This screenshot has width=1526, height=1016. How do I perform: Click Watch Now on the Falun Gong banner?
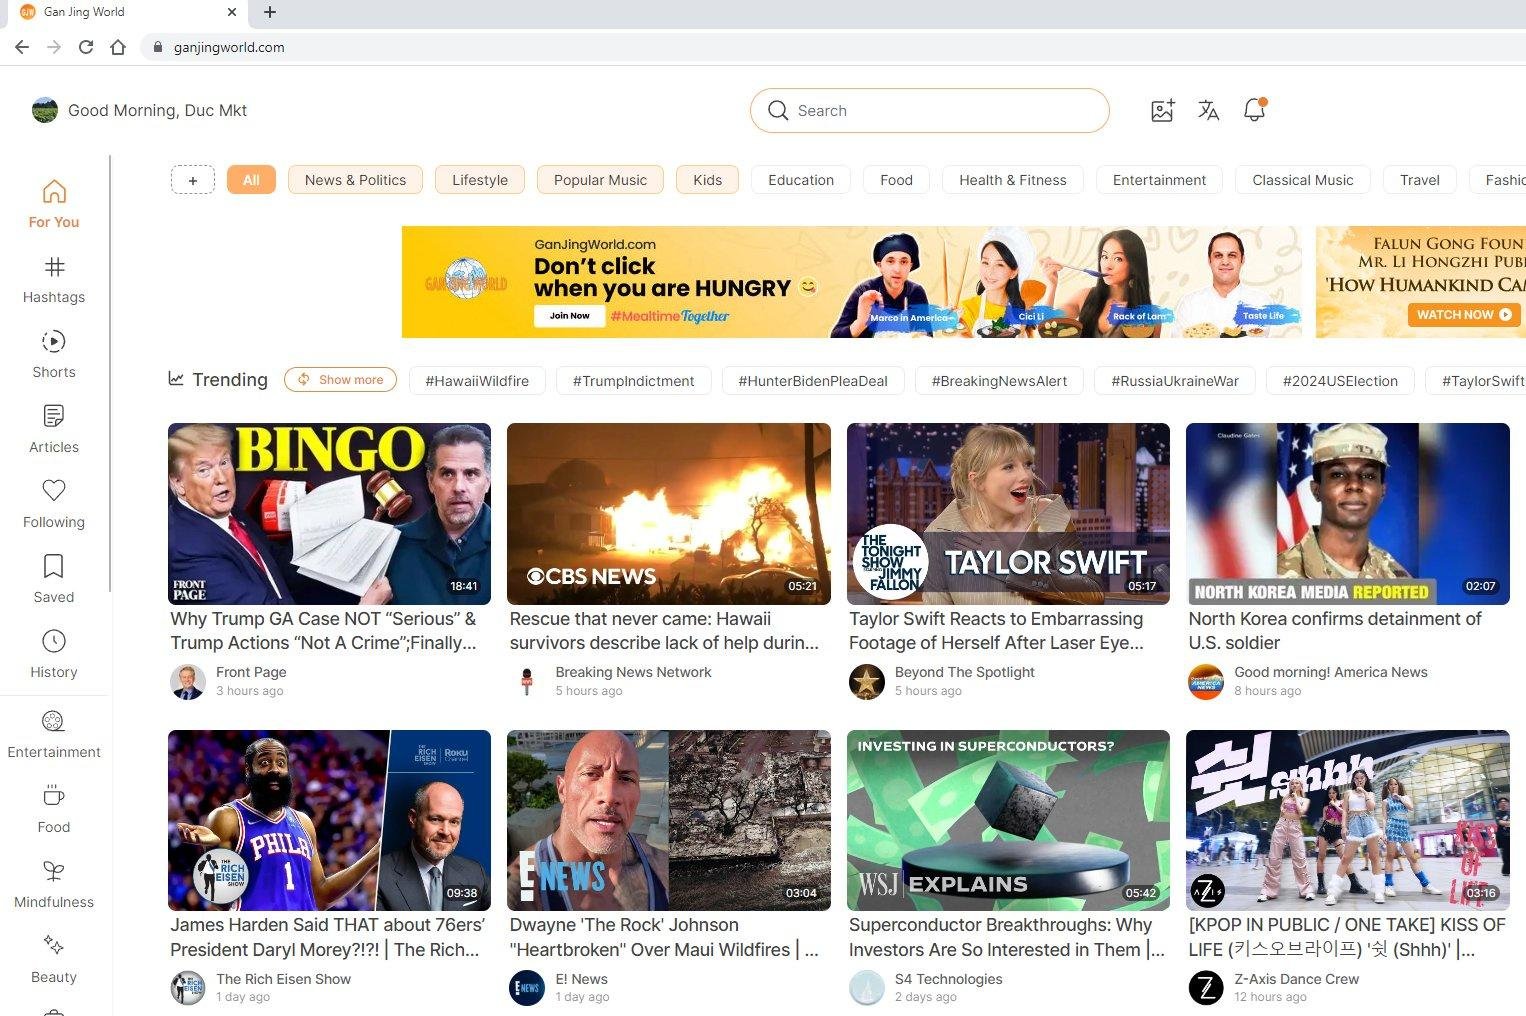(x=1463, y=314)
